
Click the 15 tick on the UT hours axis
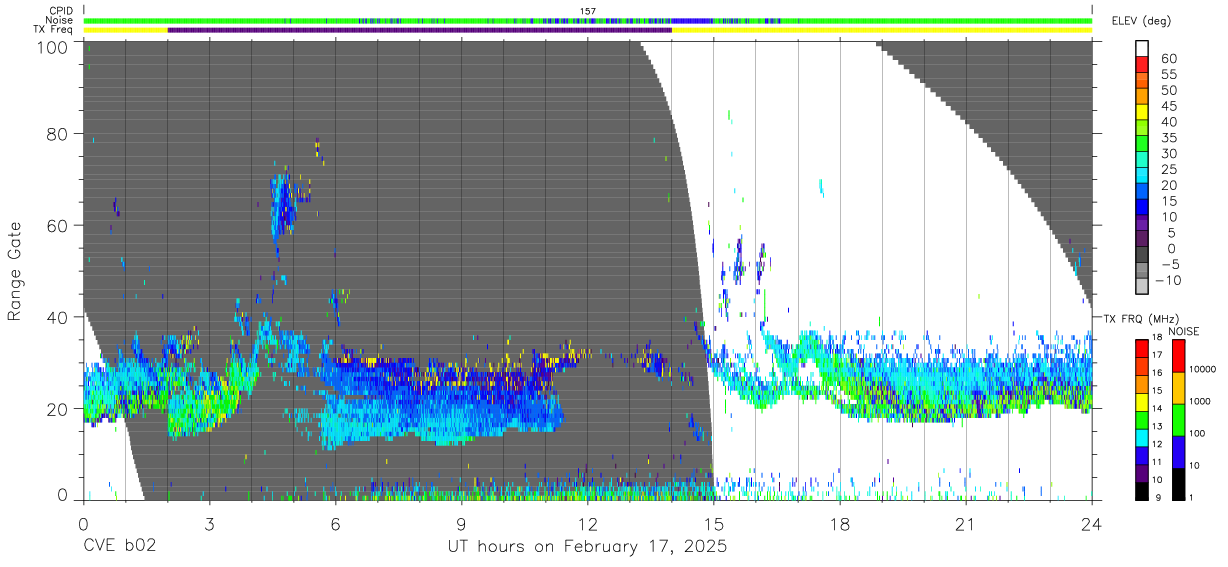713,524
